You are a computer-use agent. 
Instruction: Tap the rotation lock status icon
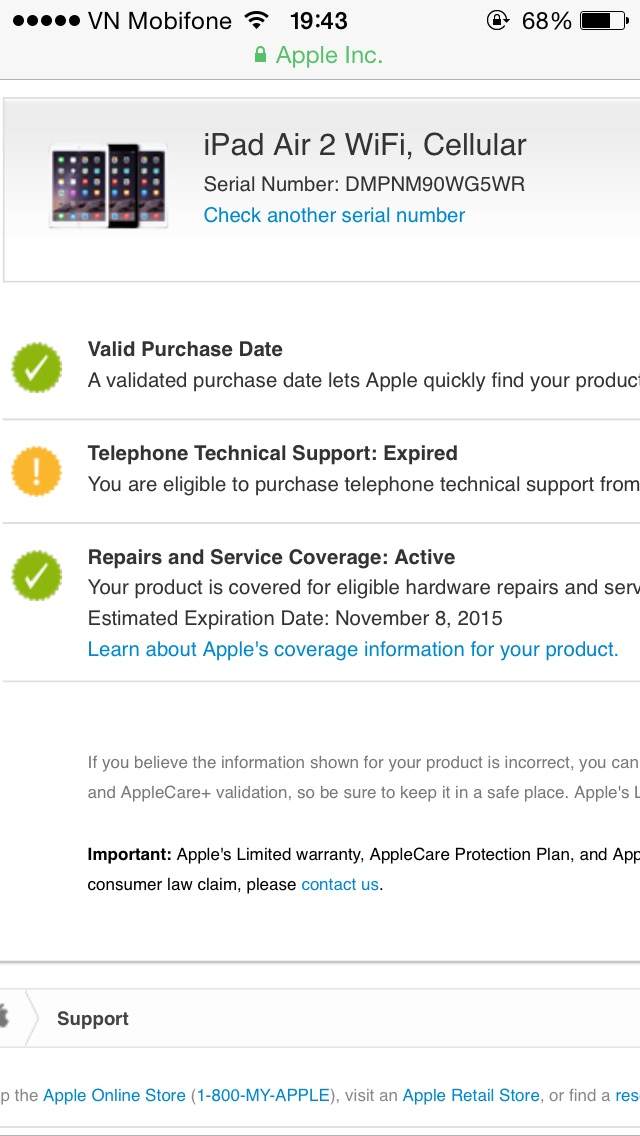click(x=497, y=20)
